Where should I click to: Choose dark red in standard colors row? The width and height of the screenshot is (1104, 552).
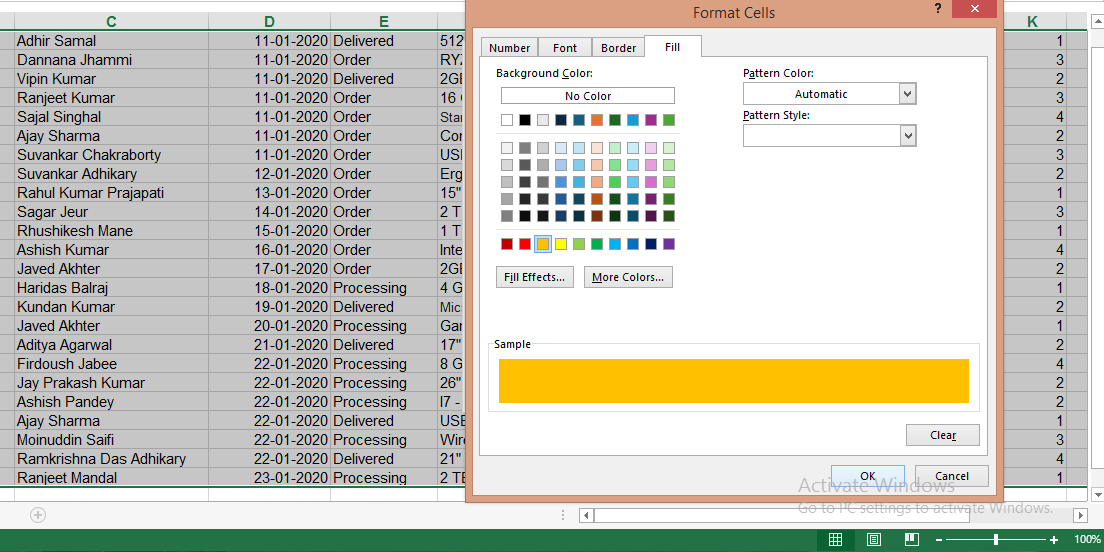[x=507, y=244]
